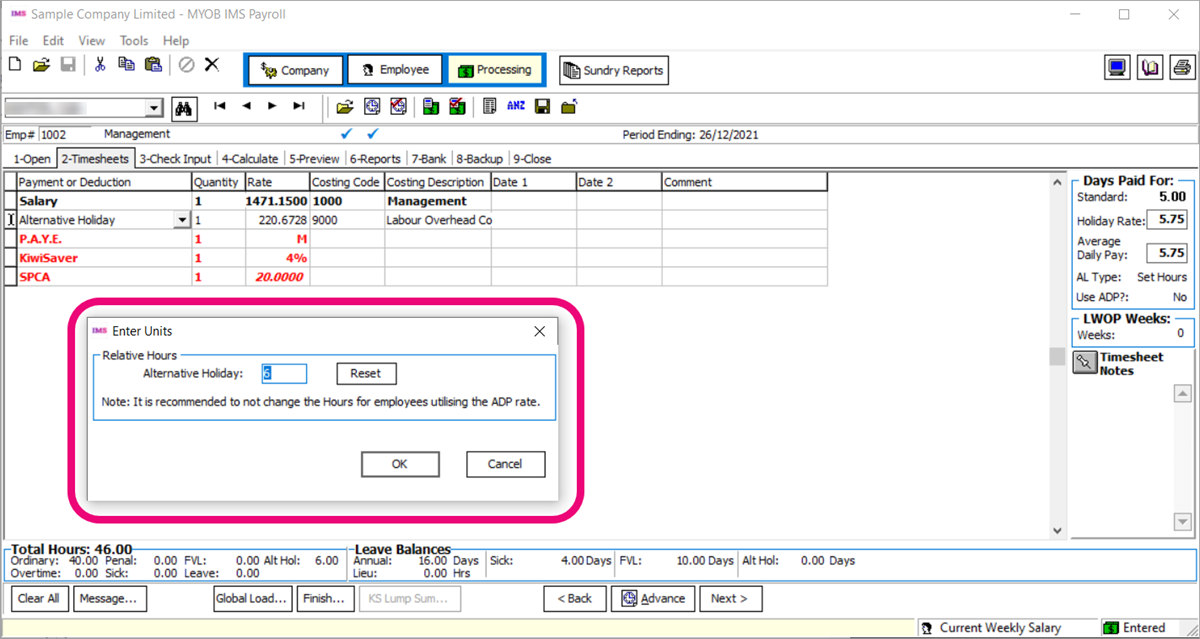Click the Copy icon

coord(126,65)
